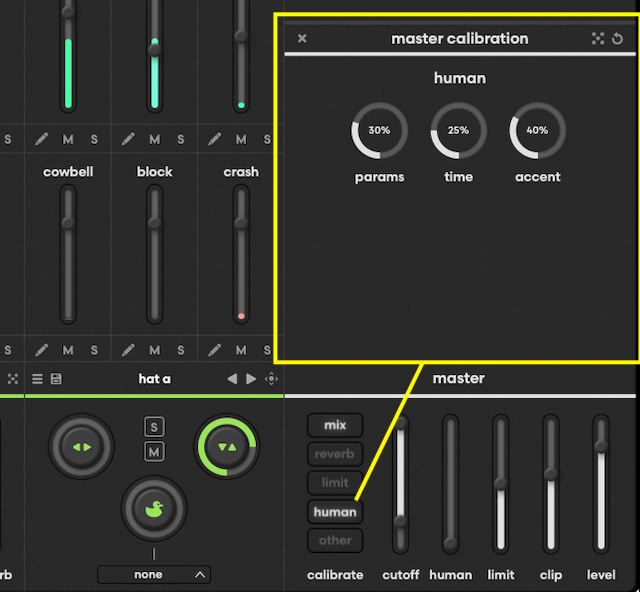Screen dimensions: 640x592
Task: Select the mix calibrate tab
Action: click(x=335, y=425)
